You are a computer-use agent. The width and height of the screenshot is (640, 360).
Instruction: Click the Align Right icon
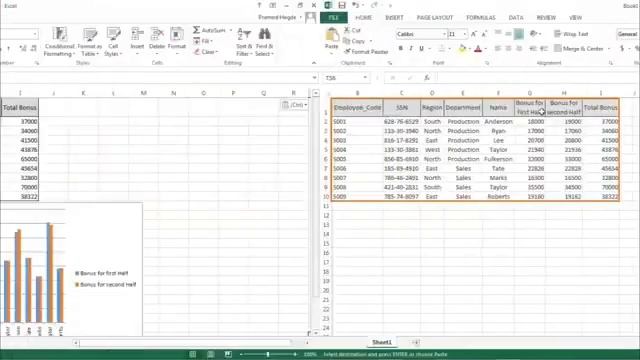coord(519,49)
